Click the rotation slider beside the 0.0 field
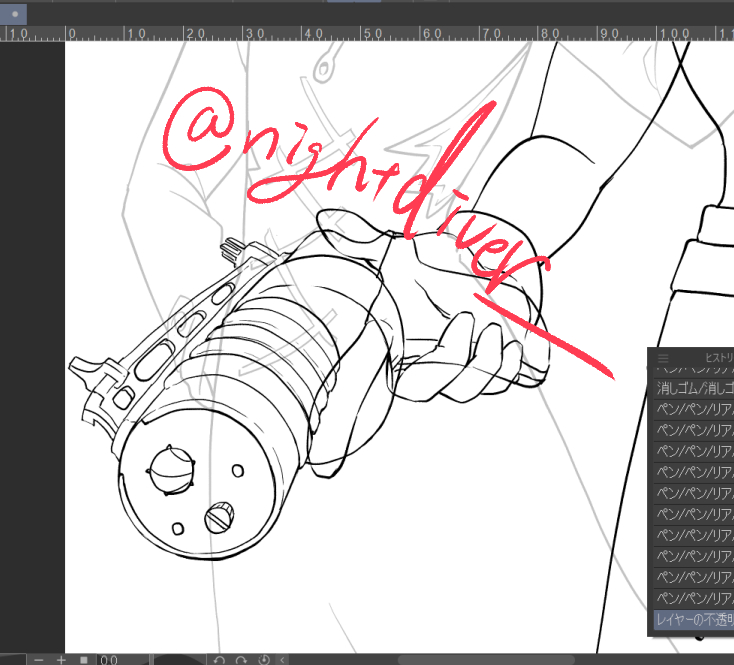734x665 pixels. point(178,660)
